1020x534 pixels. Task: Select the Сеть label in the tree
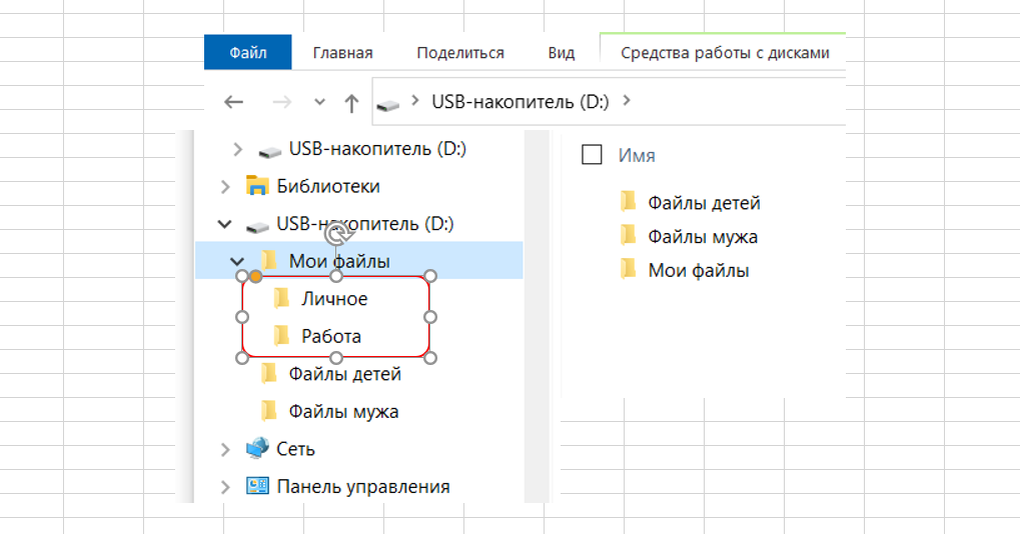point(295,449)
